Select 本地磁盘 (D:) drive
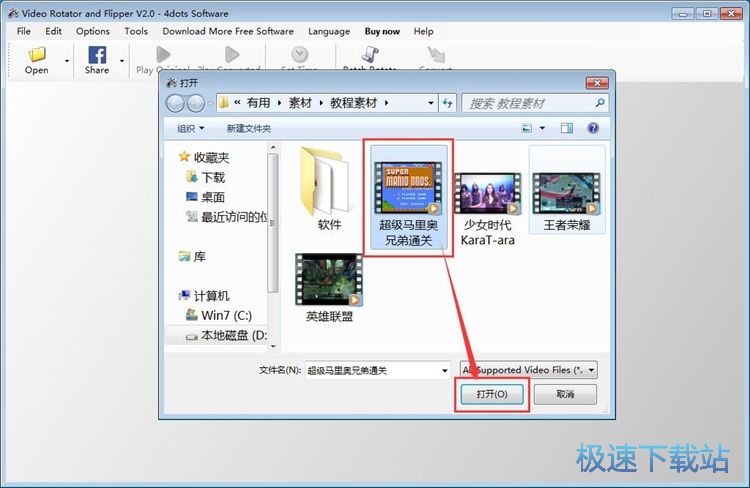 [227, 335]
